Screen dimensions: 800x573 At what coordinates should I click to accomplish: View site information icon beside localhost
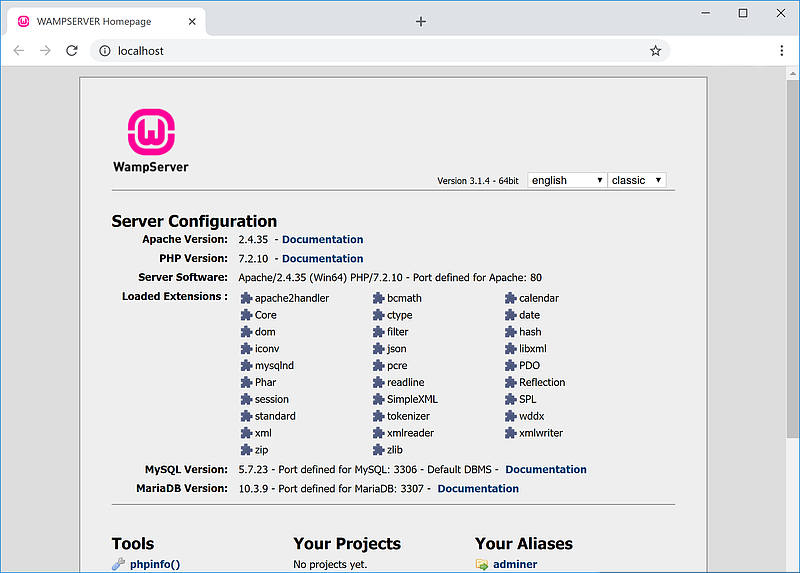[105, 51]
